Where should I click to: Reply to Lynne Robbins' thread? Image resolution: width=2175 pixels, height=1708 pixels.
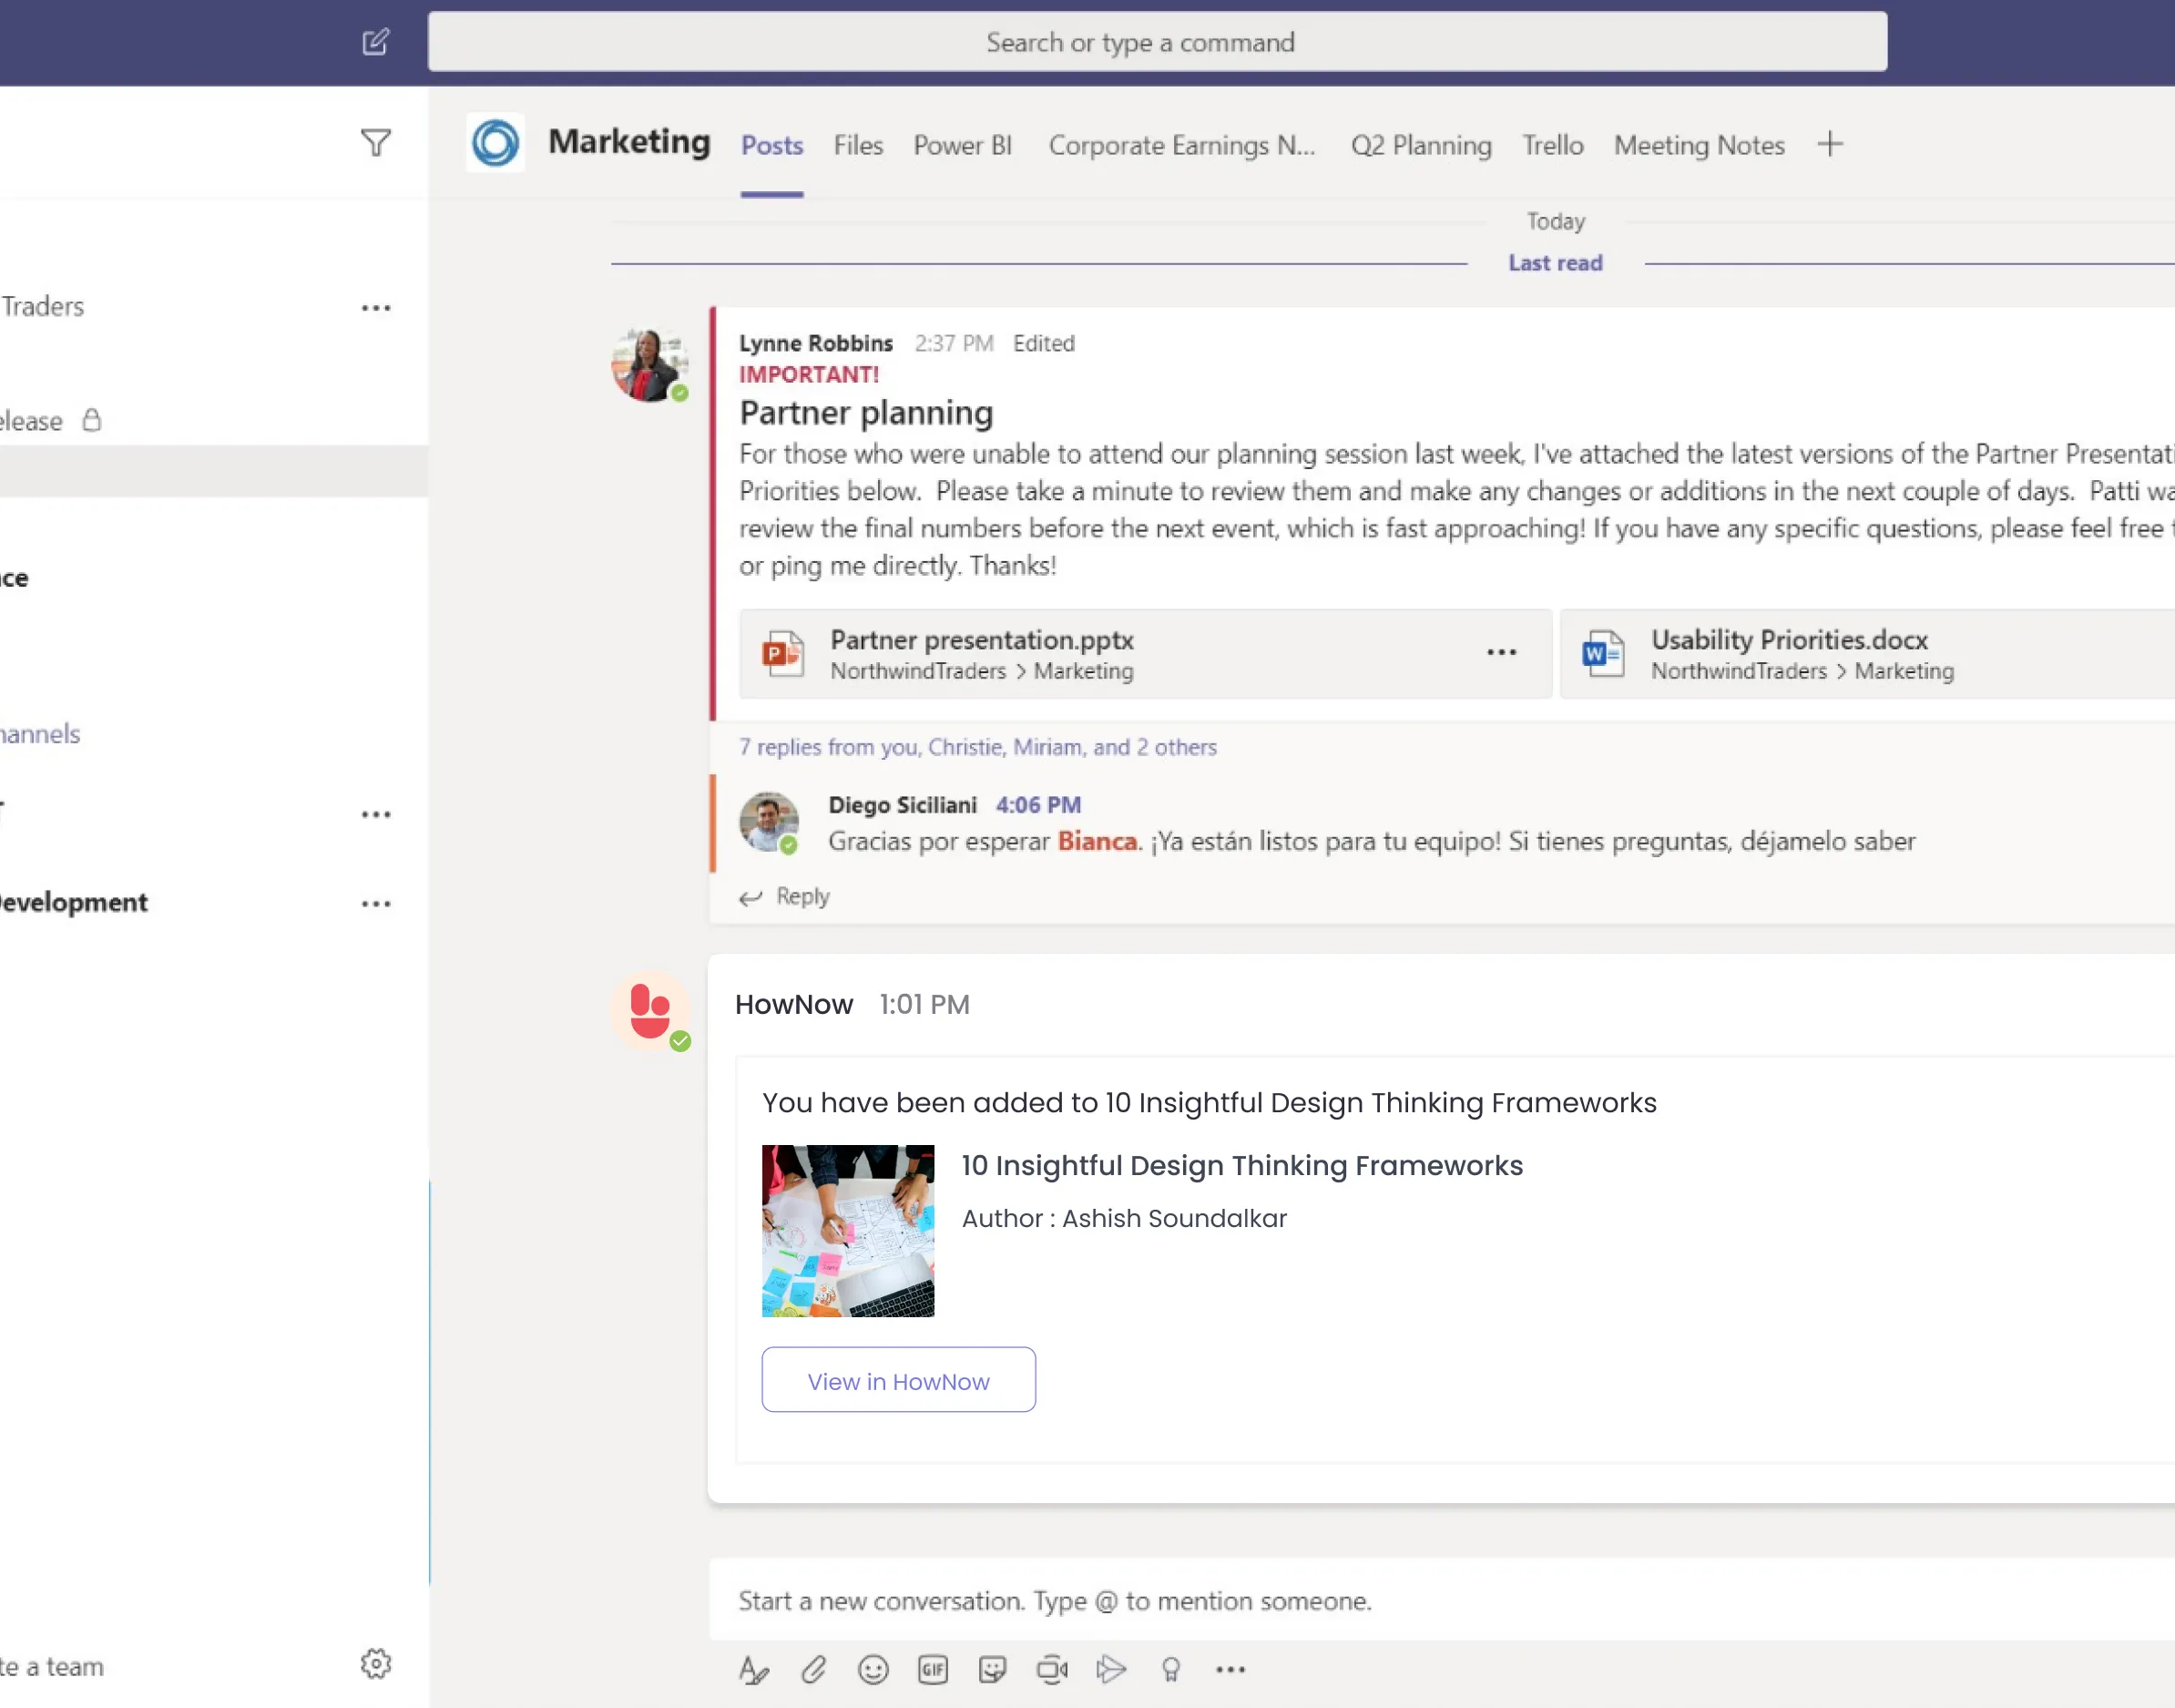click(785, 896)
